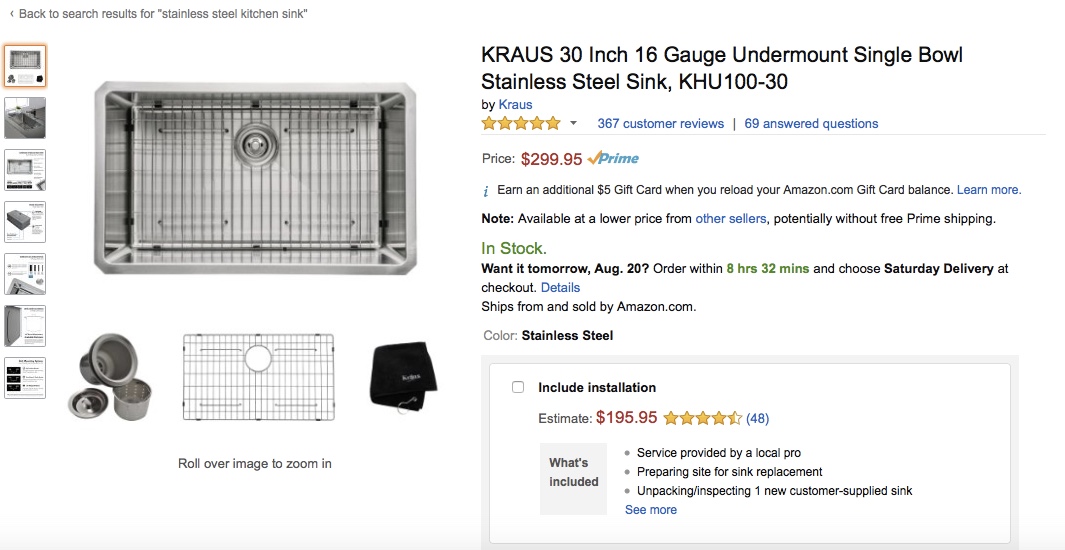View 69 answered questions
1065x550 pixels.
pos(811,124)
